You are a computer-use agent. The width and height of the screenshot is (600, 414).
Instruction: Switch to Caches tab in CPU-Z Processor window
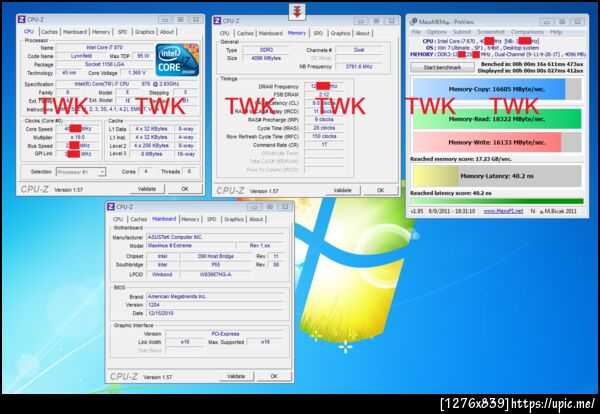(49, 32)
